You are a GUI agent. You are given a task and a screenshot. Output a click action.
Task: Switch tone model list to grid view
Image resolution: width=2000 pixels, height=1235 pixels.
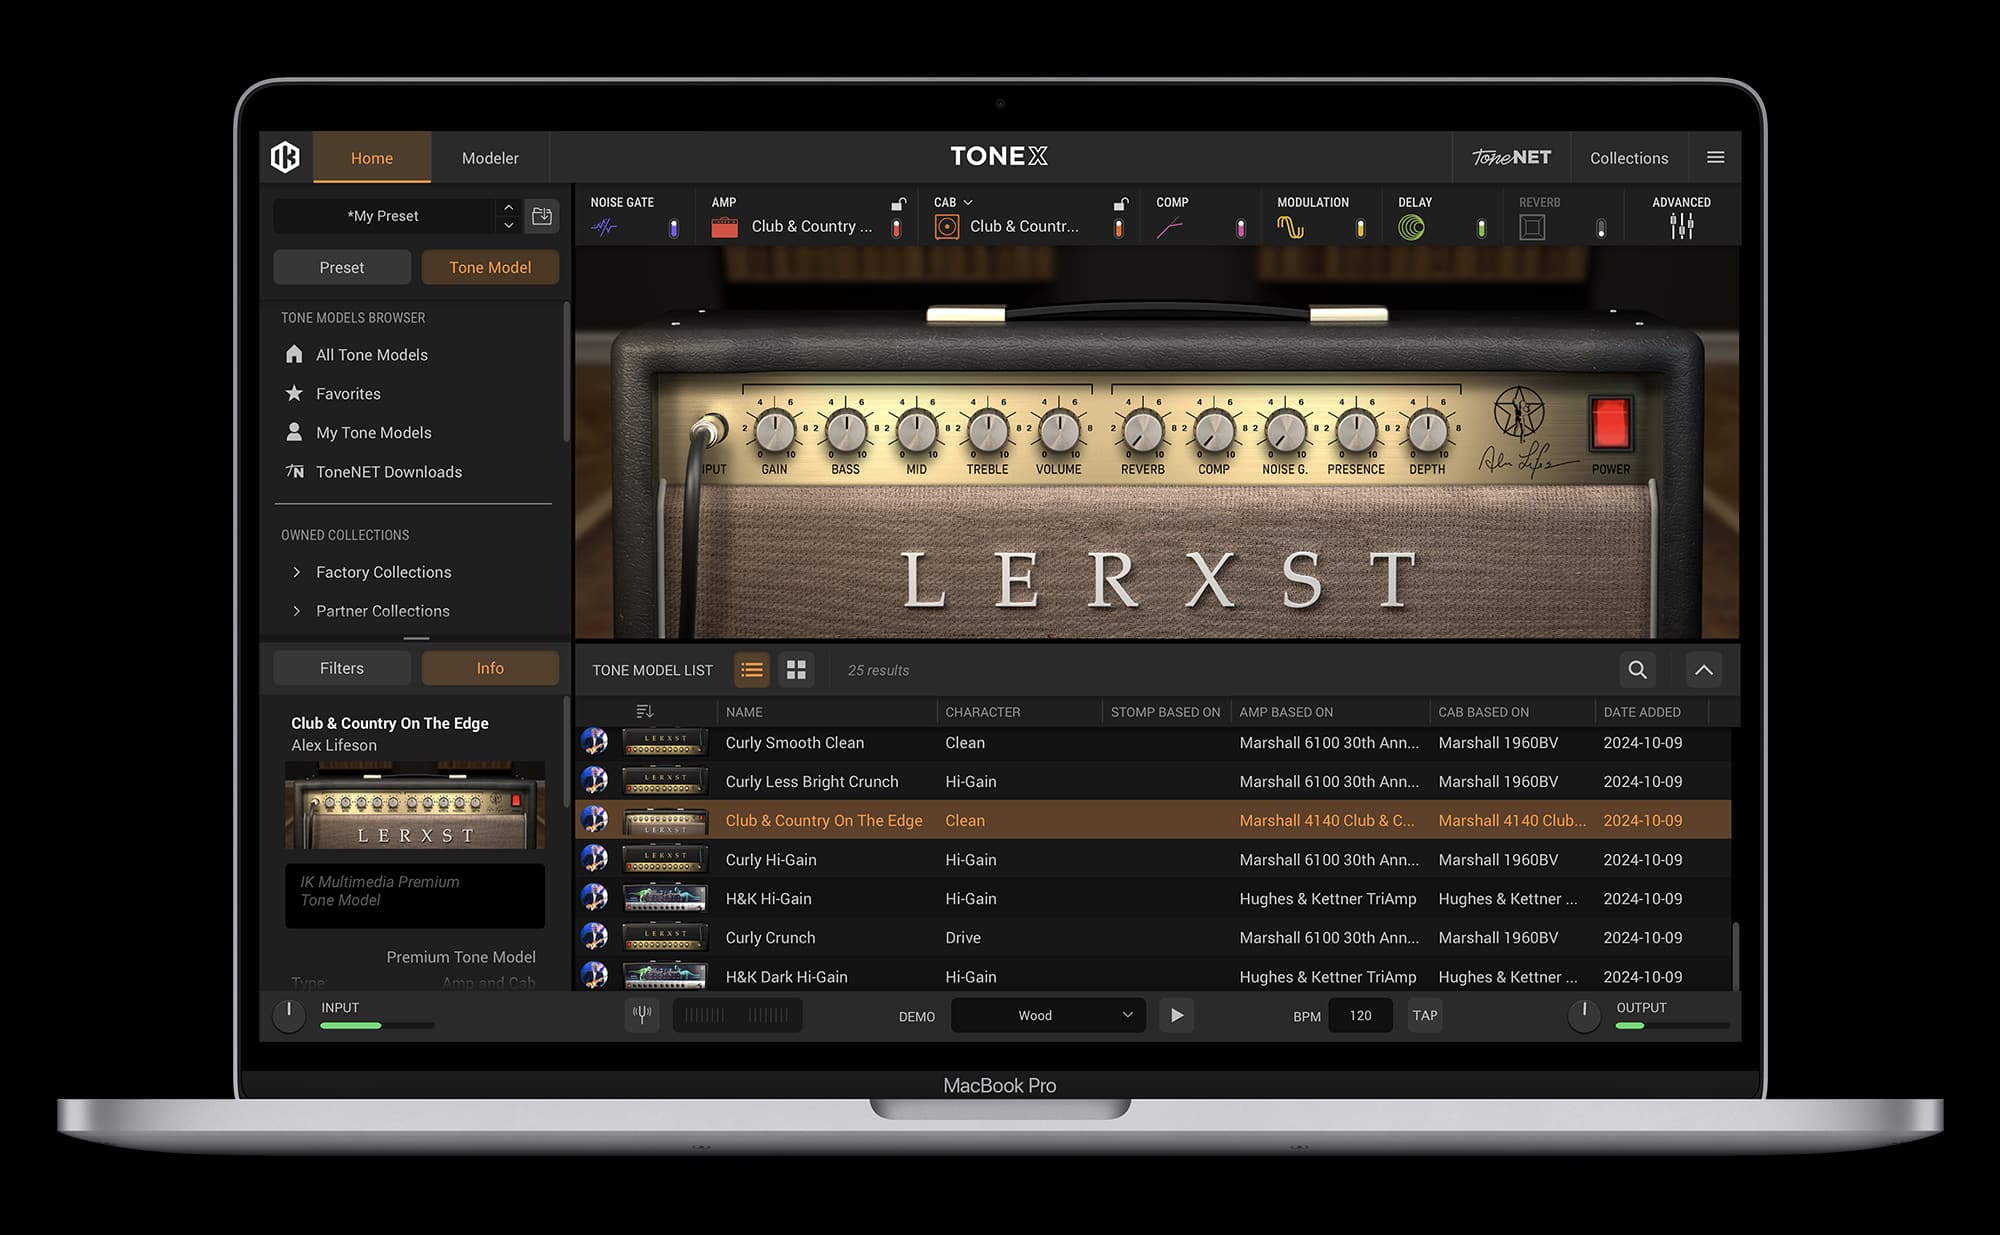[796, 670]
